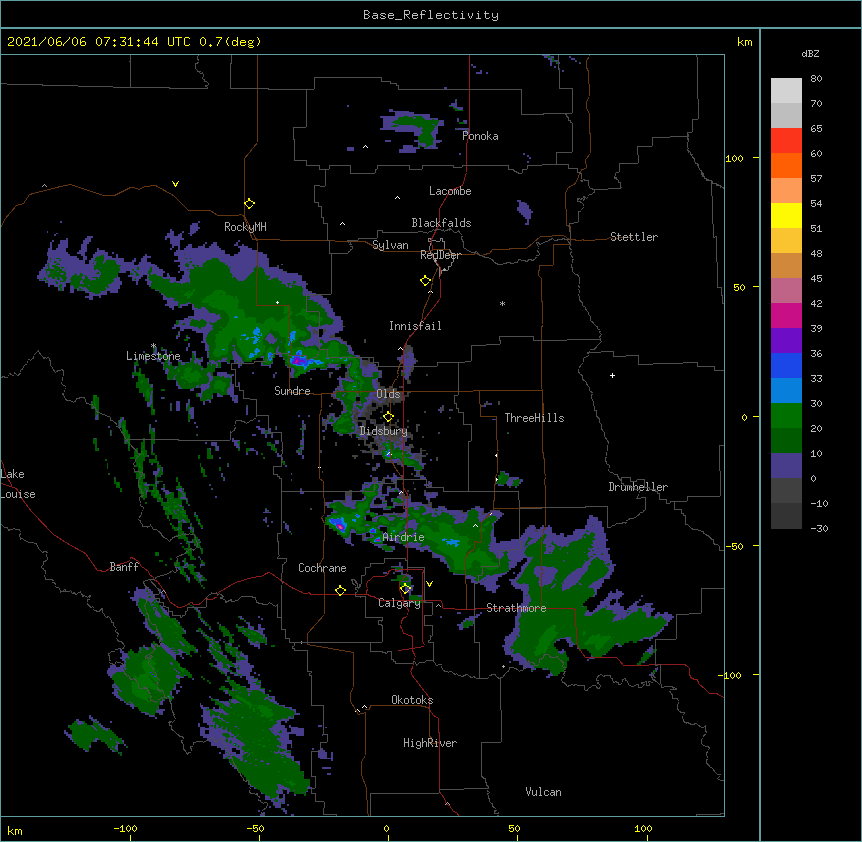The image size is (862, 842).
Task: Select the RedDeer city label
Action: (440, 255)
